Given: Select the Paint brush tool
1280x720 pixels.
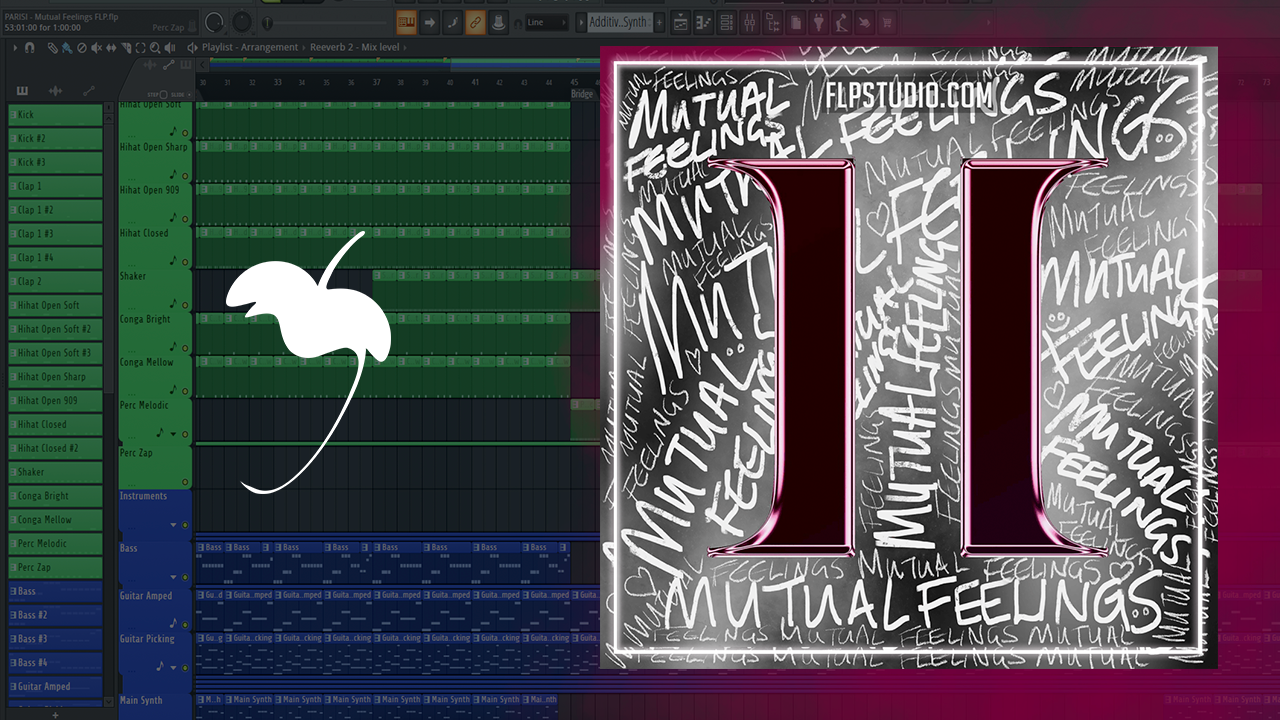Looking at the screenshot, I should 66,47.
